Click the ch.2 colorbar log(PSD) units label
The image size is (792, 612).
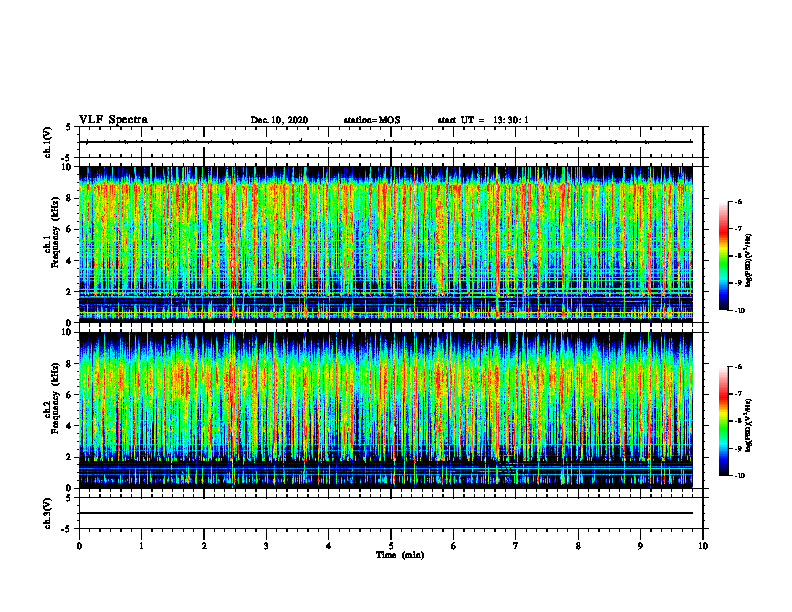[x=750, y=426]
